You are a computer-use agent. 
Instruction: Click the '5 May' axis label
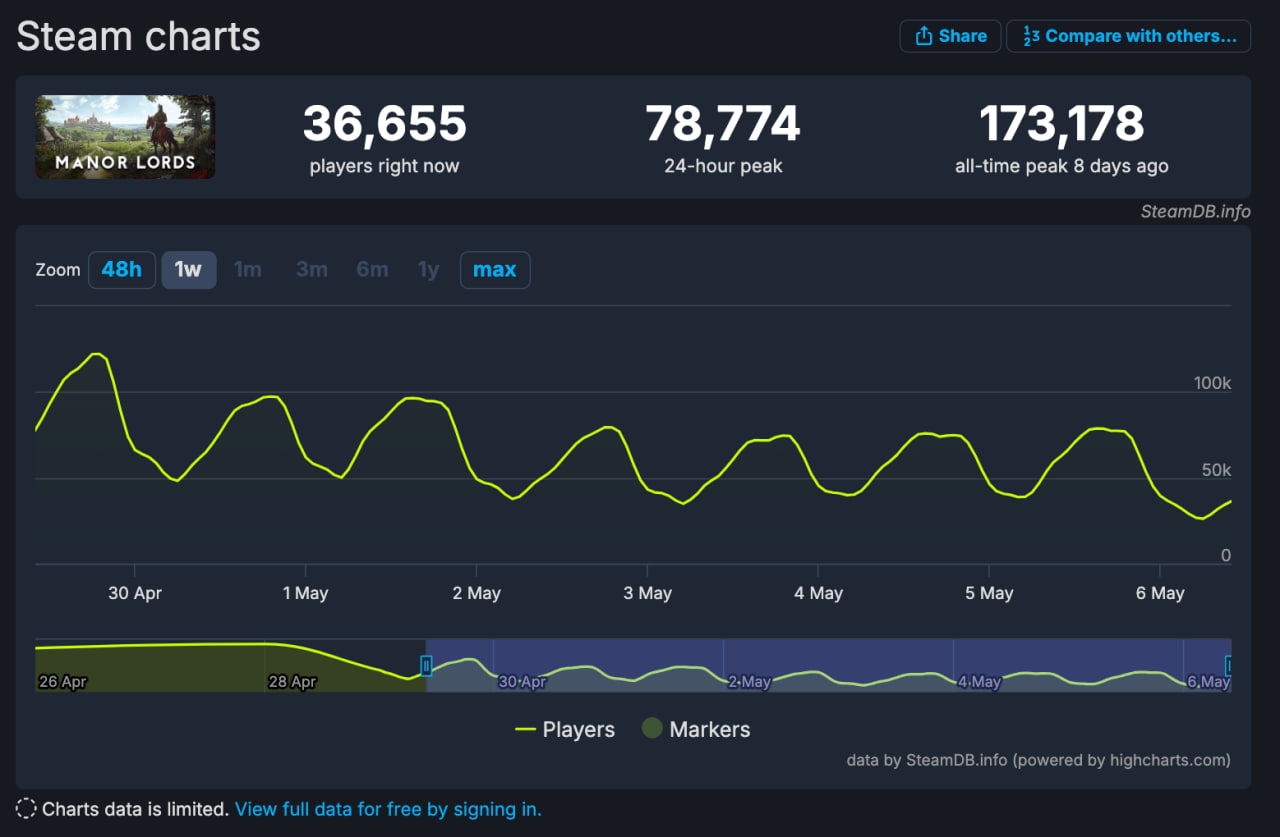pyautogui.click(x=990, y=593)
